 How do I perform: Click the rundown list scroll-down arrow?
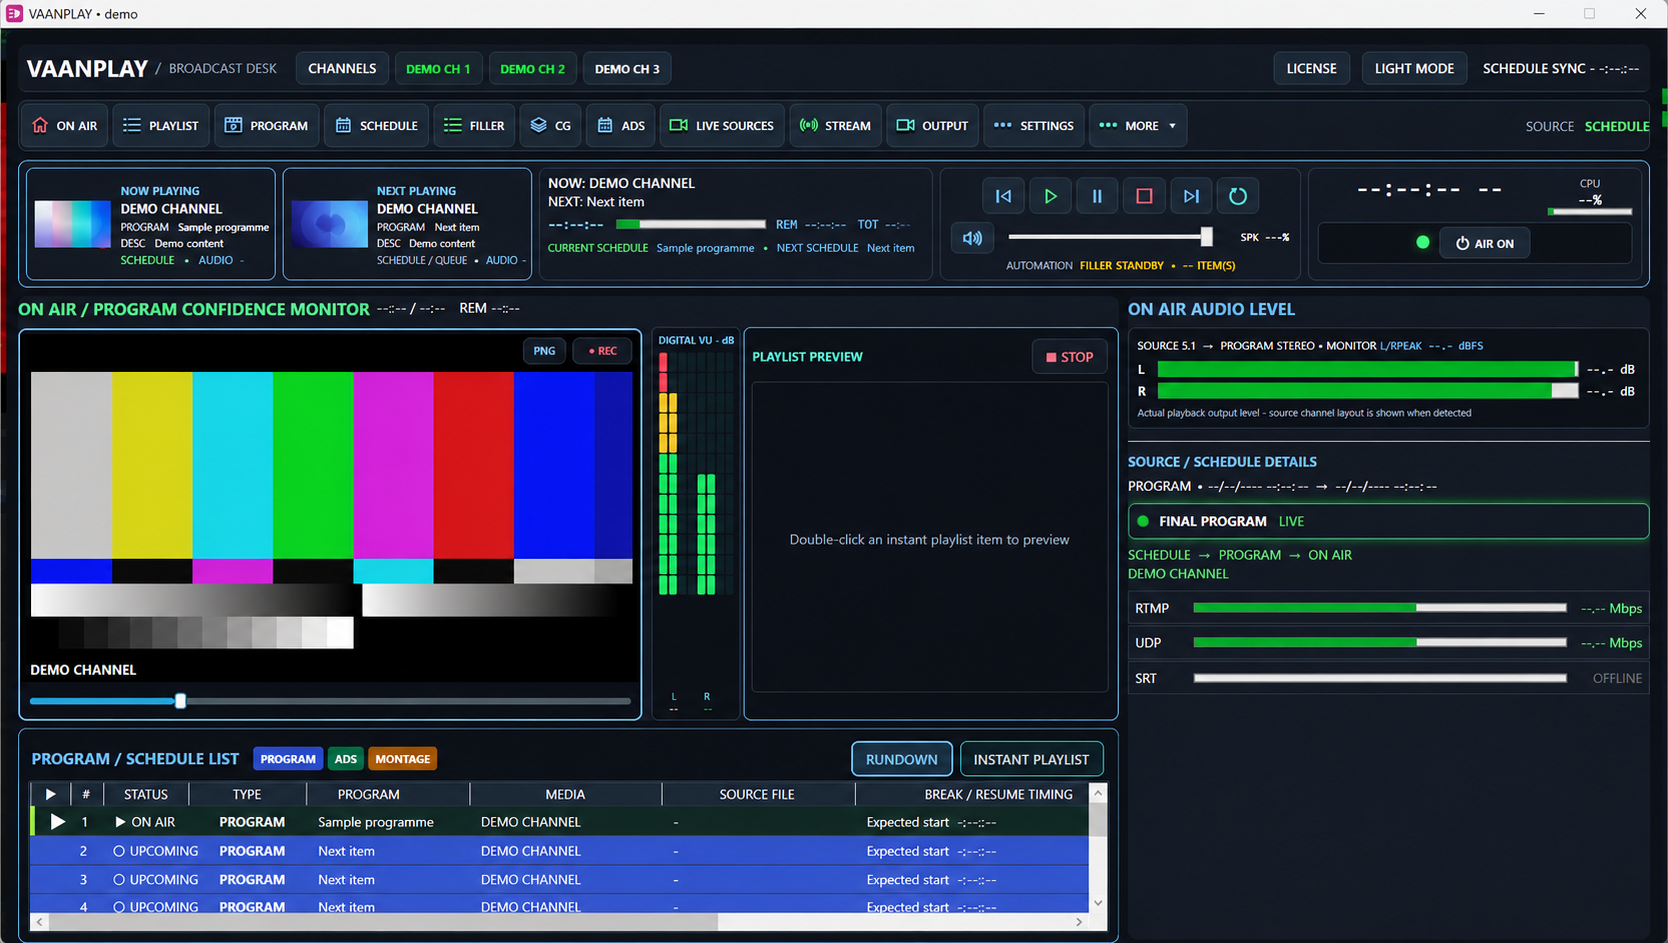pos(1098,903)
